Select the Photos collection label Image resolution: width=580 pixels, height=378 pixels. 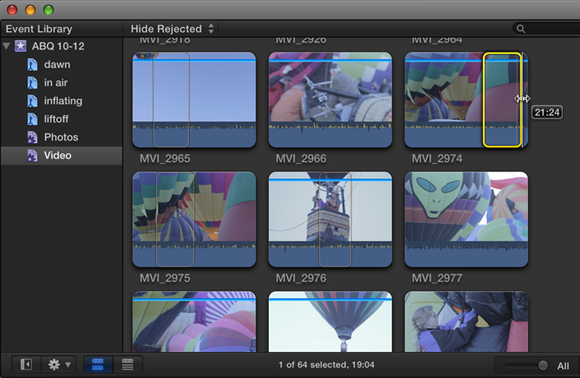pos(61,137)
